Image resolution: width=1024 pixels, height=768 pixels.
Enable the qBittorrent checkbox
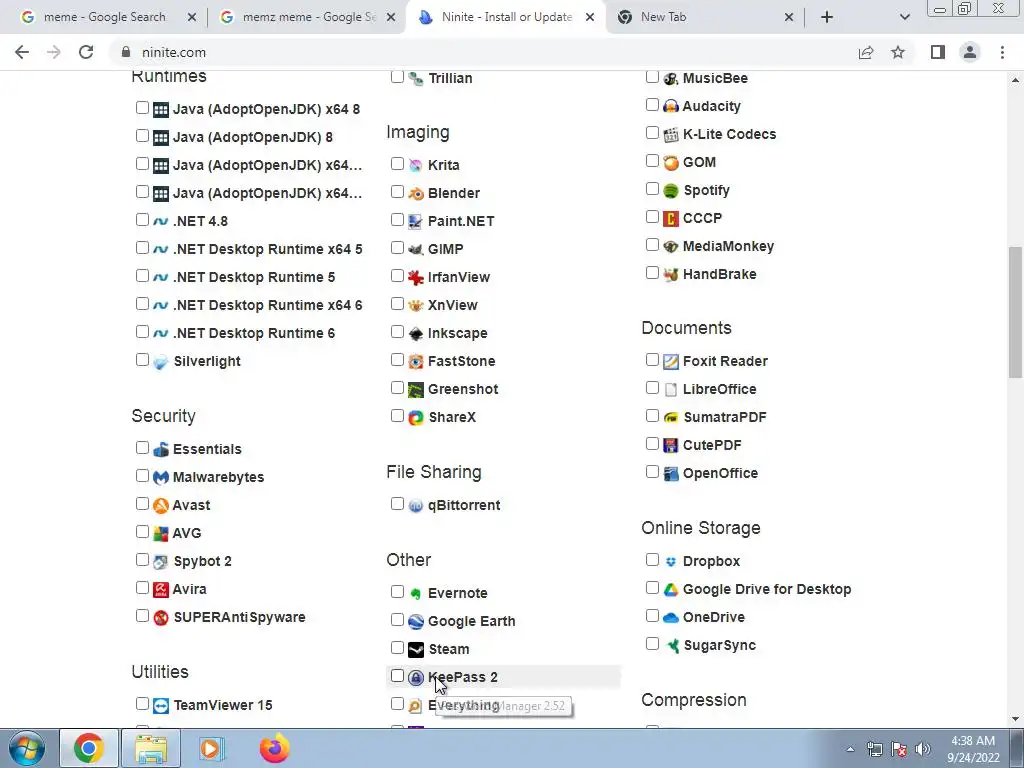[397, 504]
